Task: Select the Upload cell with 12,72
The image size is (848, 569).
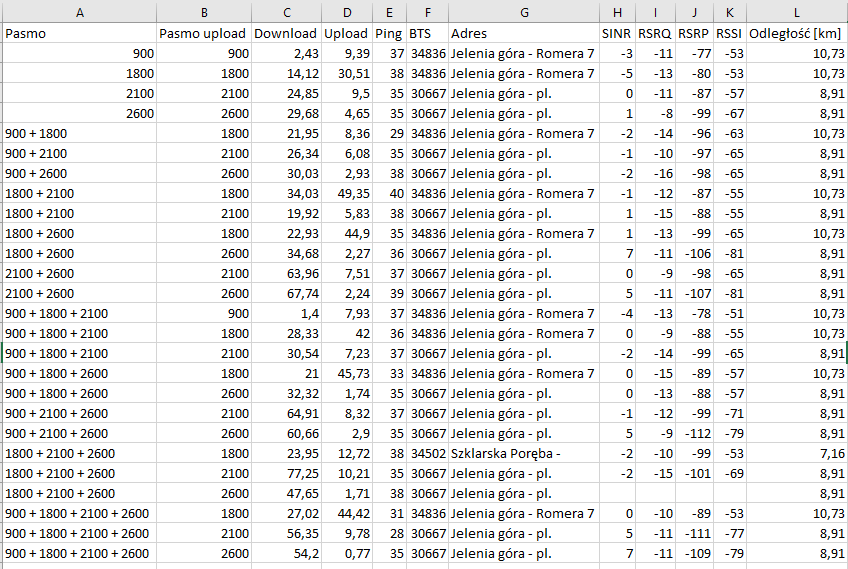Action: [347, 454]
